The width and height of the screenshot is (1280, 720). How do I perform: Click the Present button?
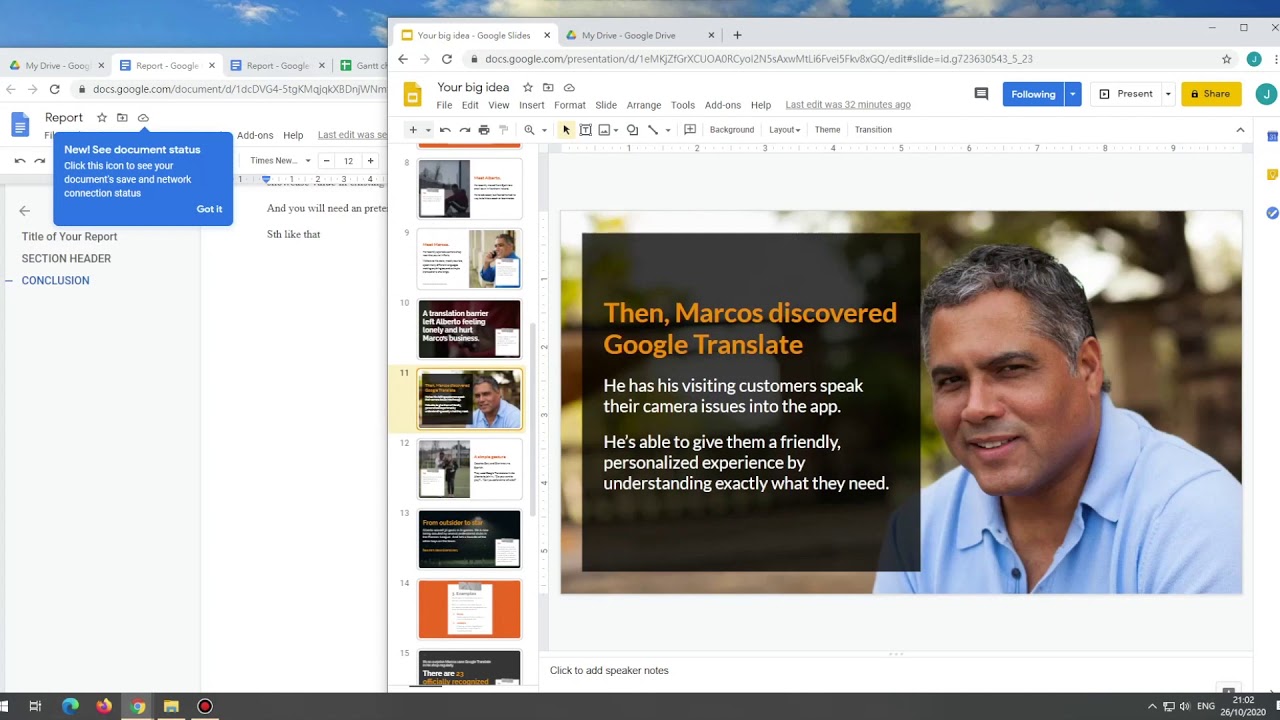(x=1126, y=94)
